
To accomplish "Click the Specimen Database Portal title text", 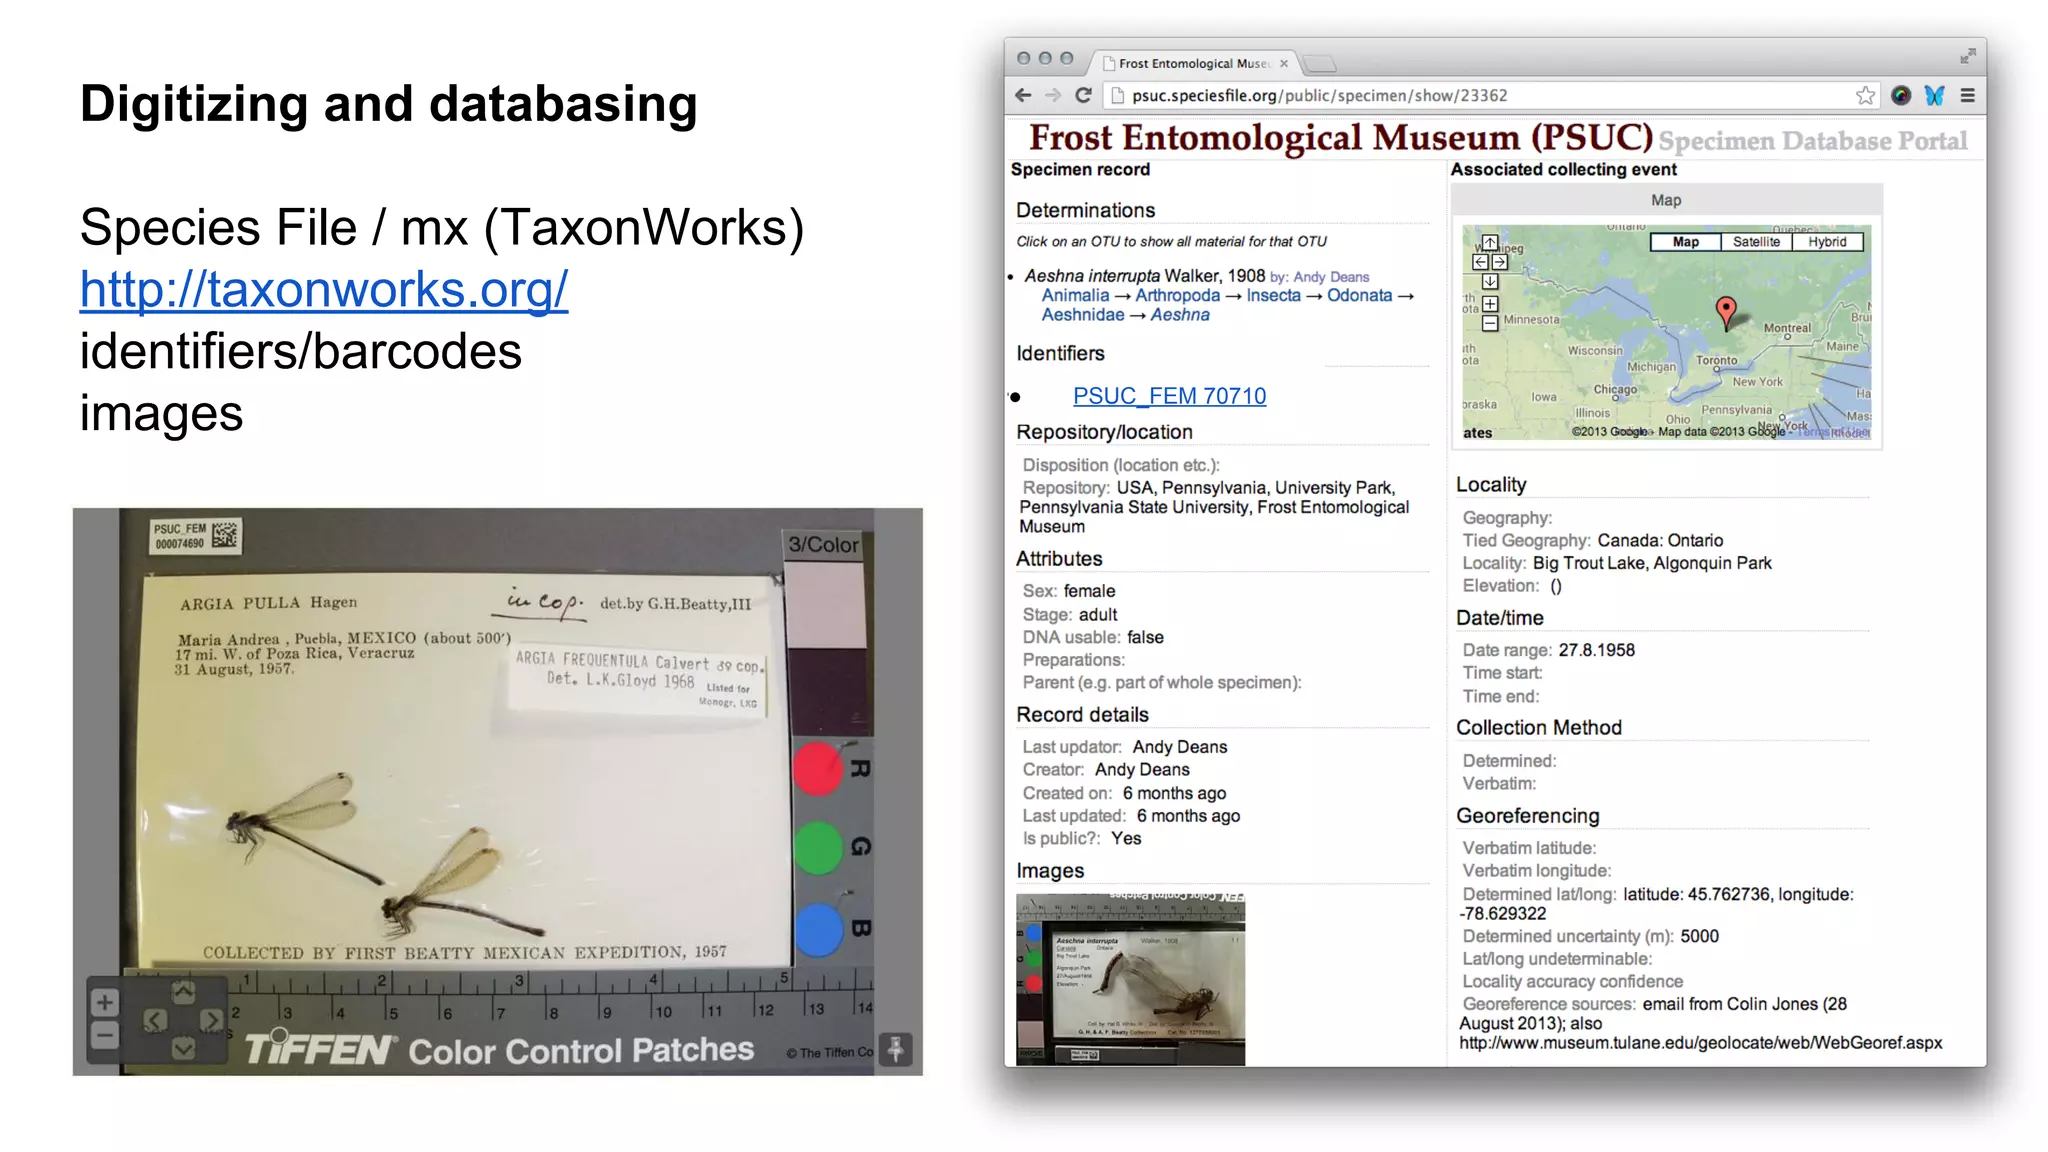I will (x=1812, y=141).
